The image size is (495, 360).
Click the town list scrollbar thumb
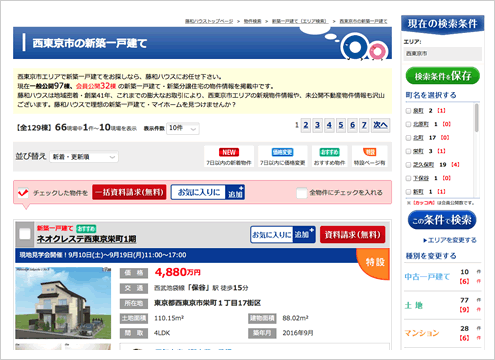(x=477, y=117)
